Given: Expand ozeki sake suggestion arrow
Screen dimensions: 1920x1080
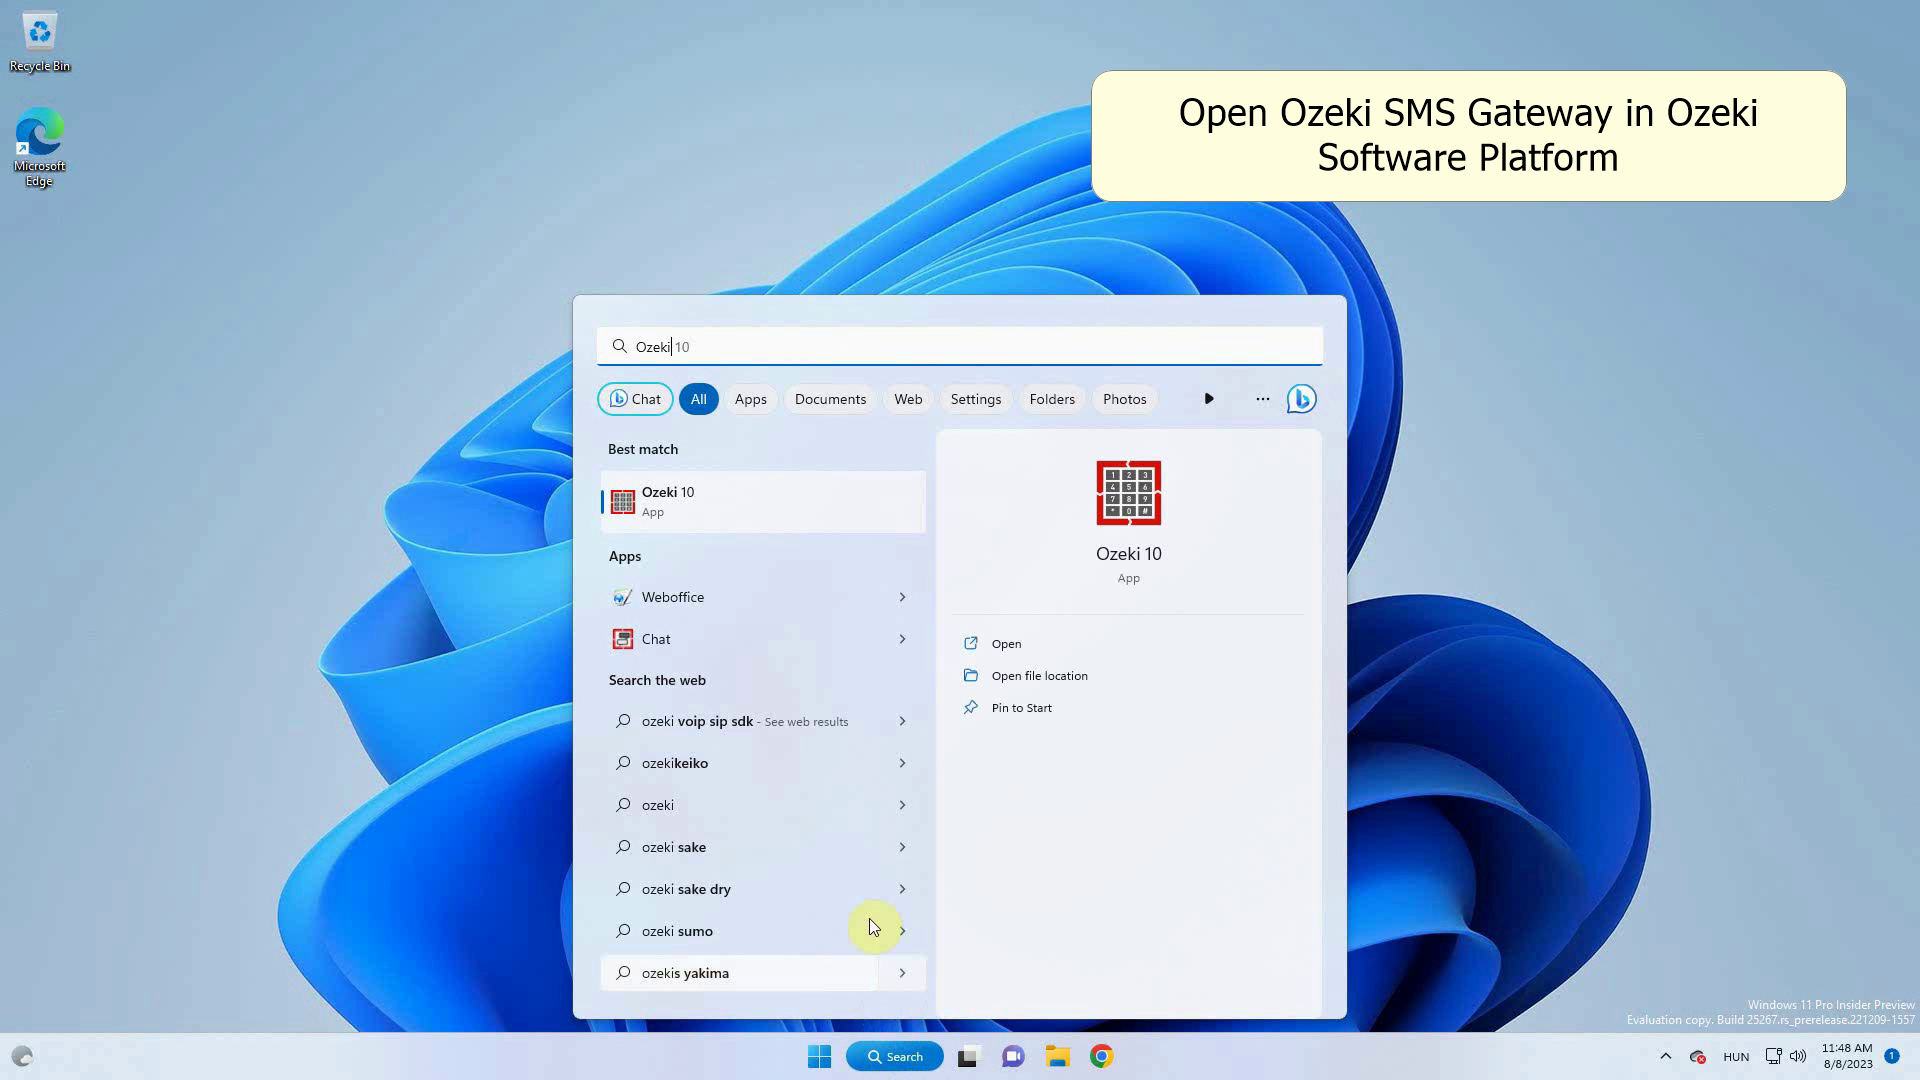Looking at the screenshot, I should [902, 847].
